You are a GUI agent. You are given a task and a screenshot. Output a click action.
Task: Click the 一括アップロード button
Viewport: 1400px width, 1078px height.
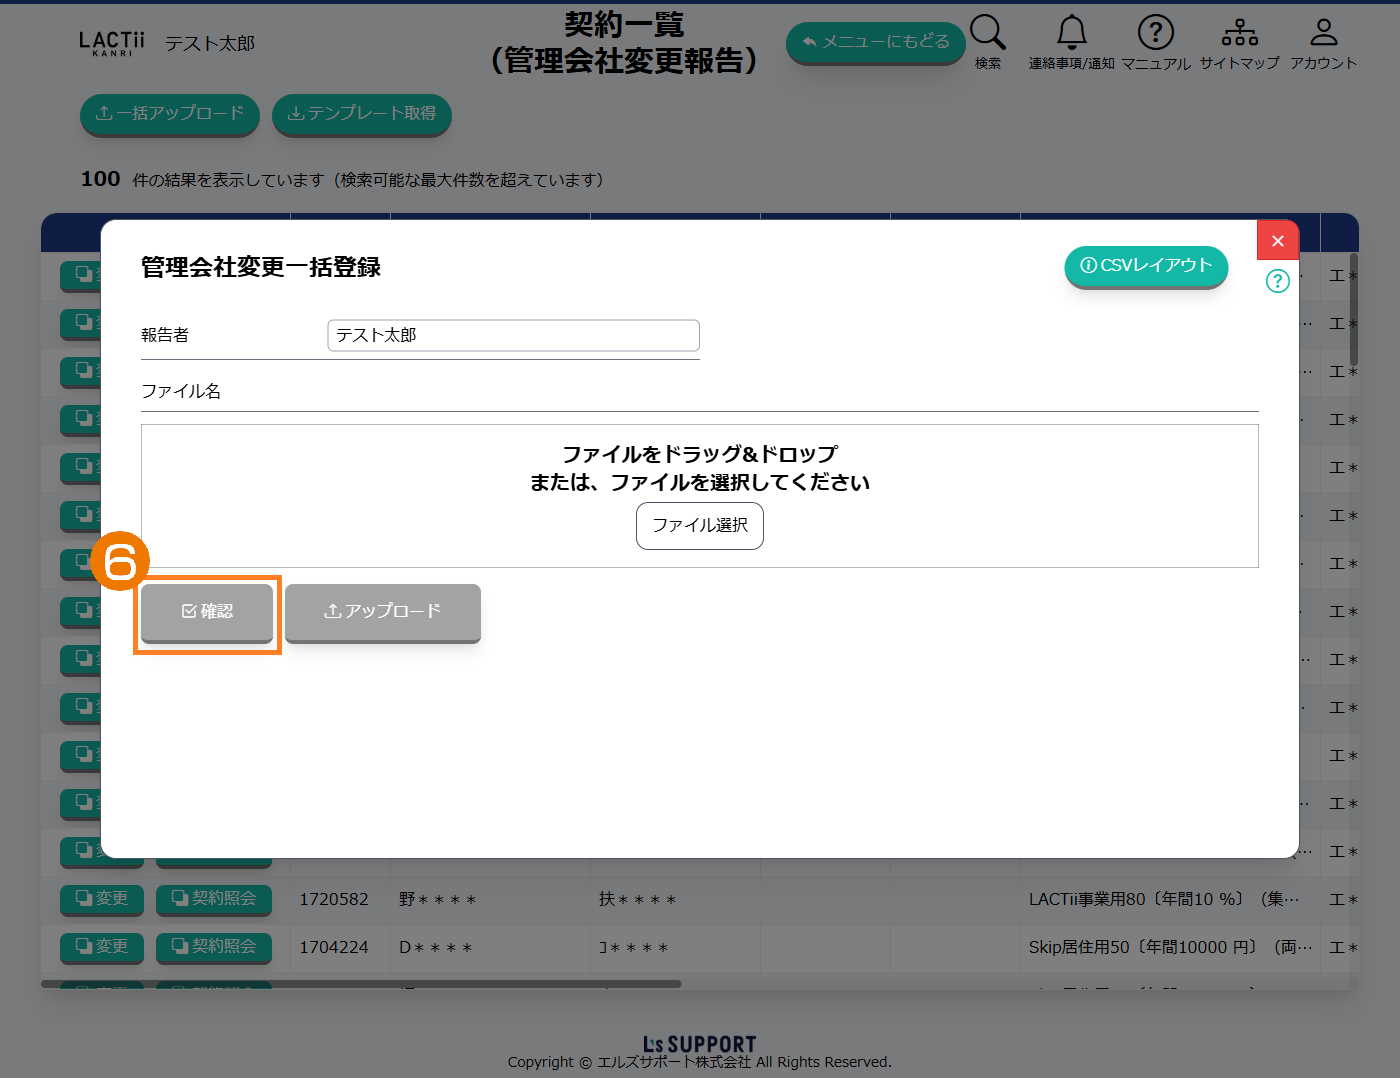click(x=169, y=114)
